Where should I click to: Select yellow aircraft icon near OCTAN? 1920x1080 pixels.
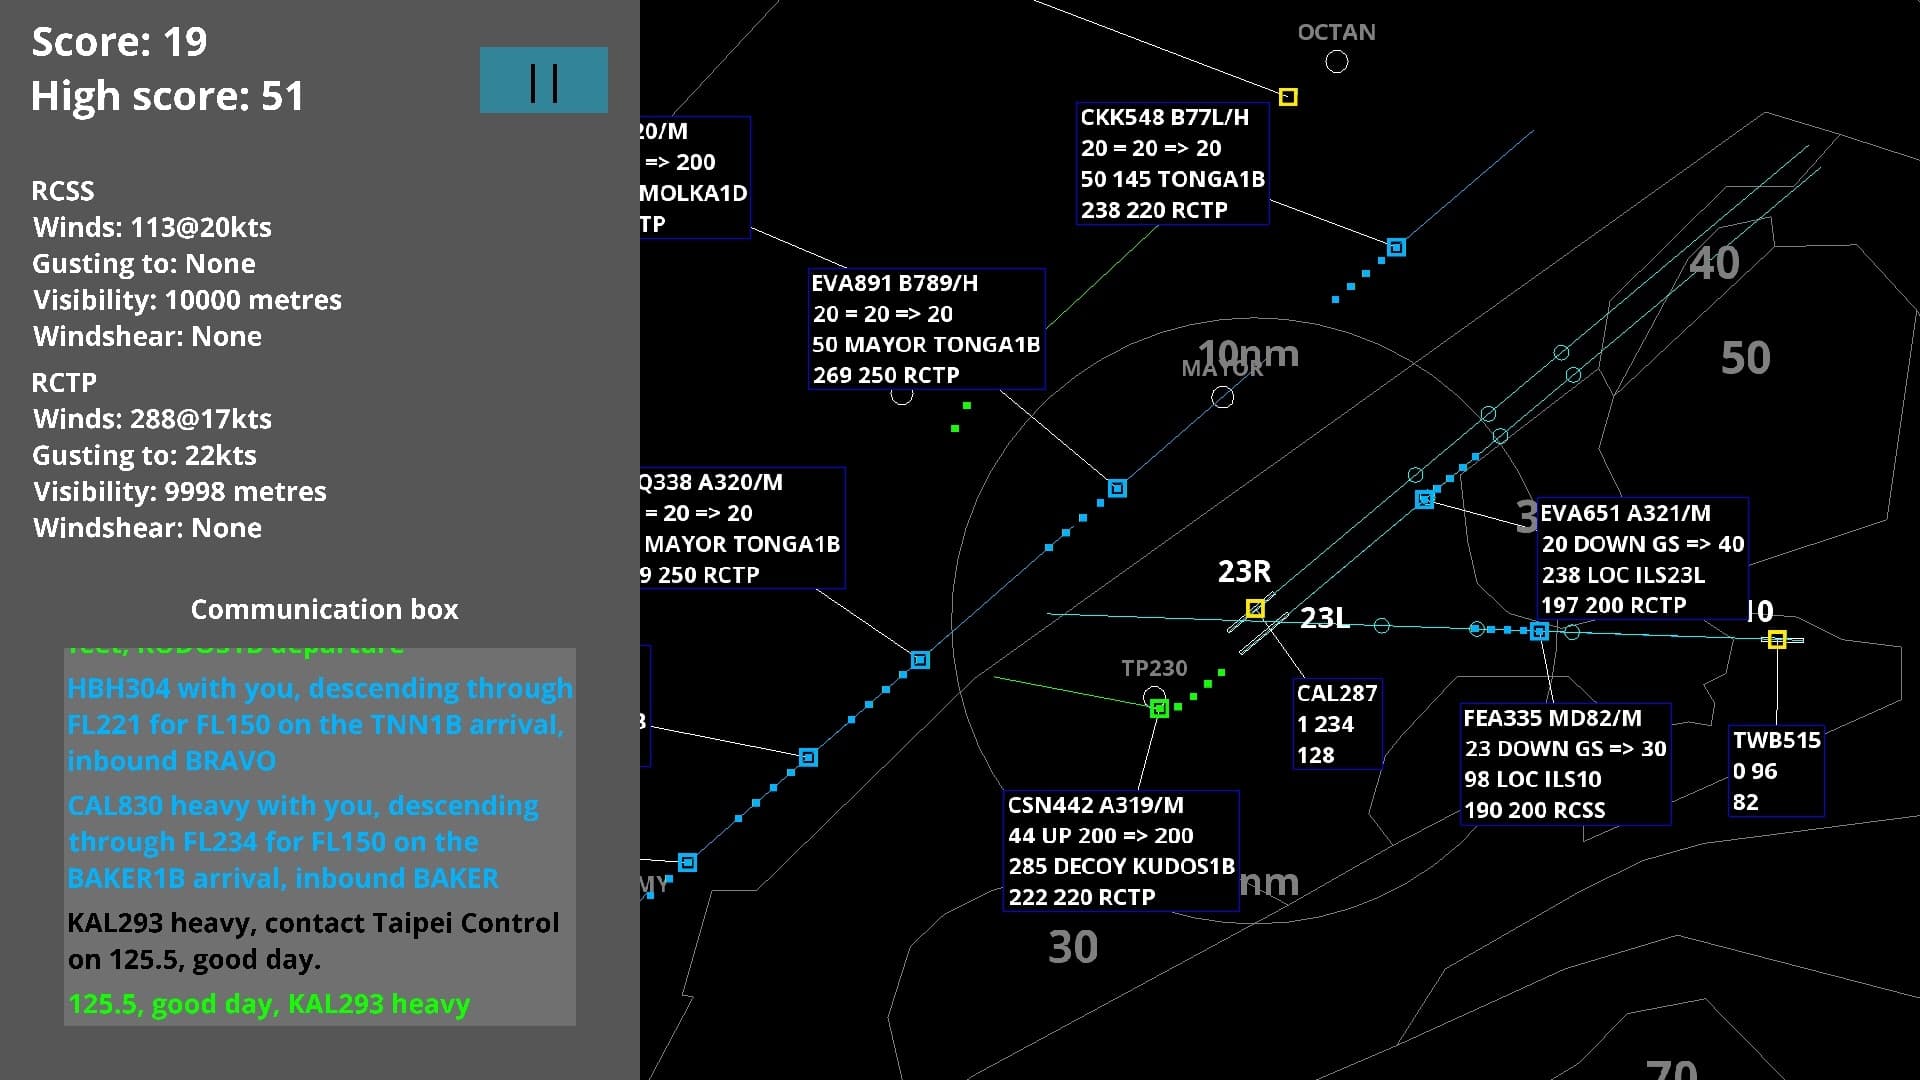click(1288, 97)
